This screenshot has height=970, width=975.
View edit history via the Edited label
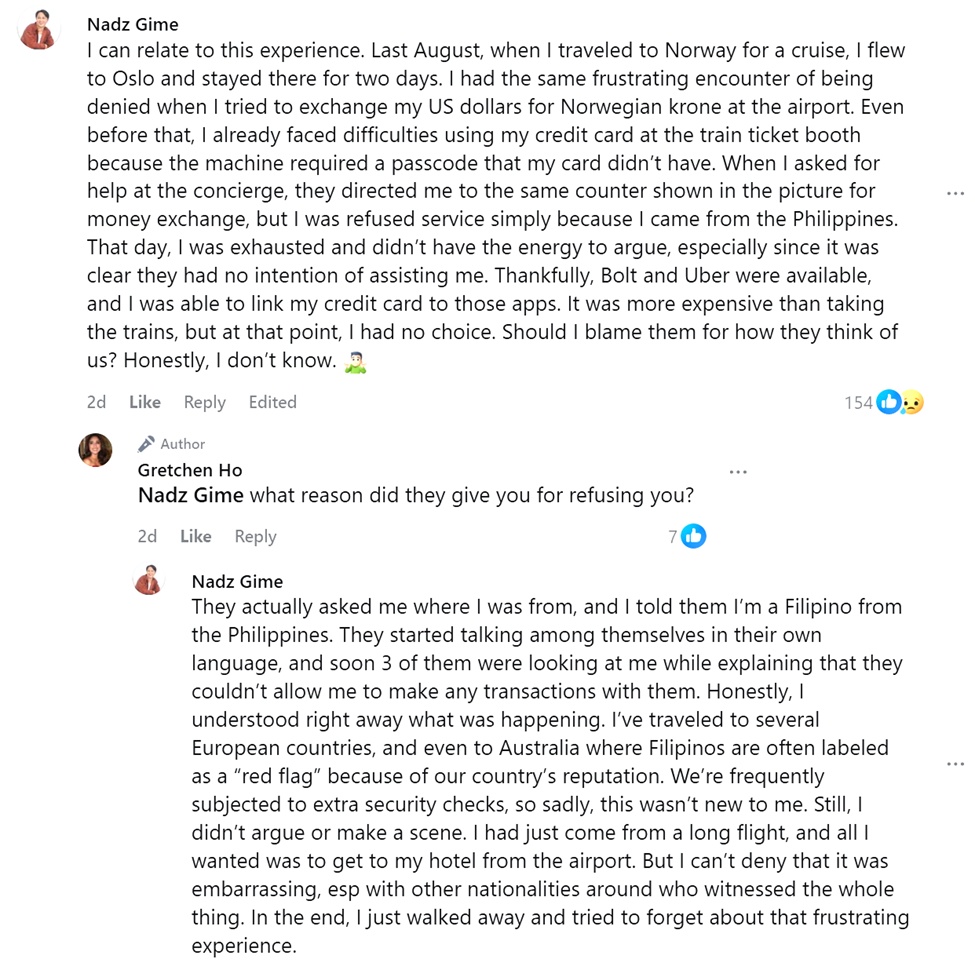coord(272,402)
